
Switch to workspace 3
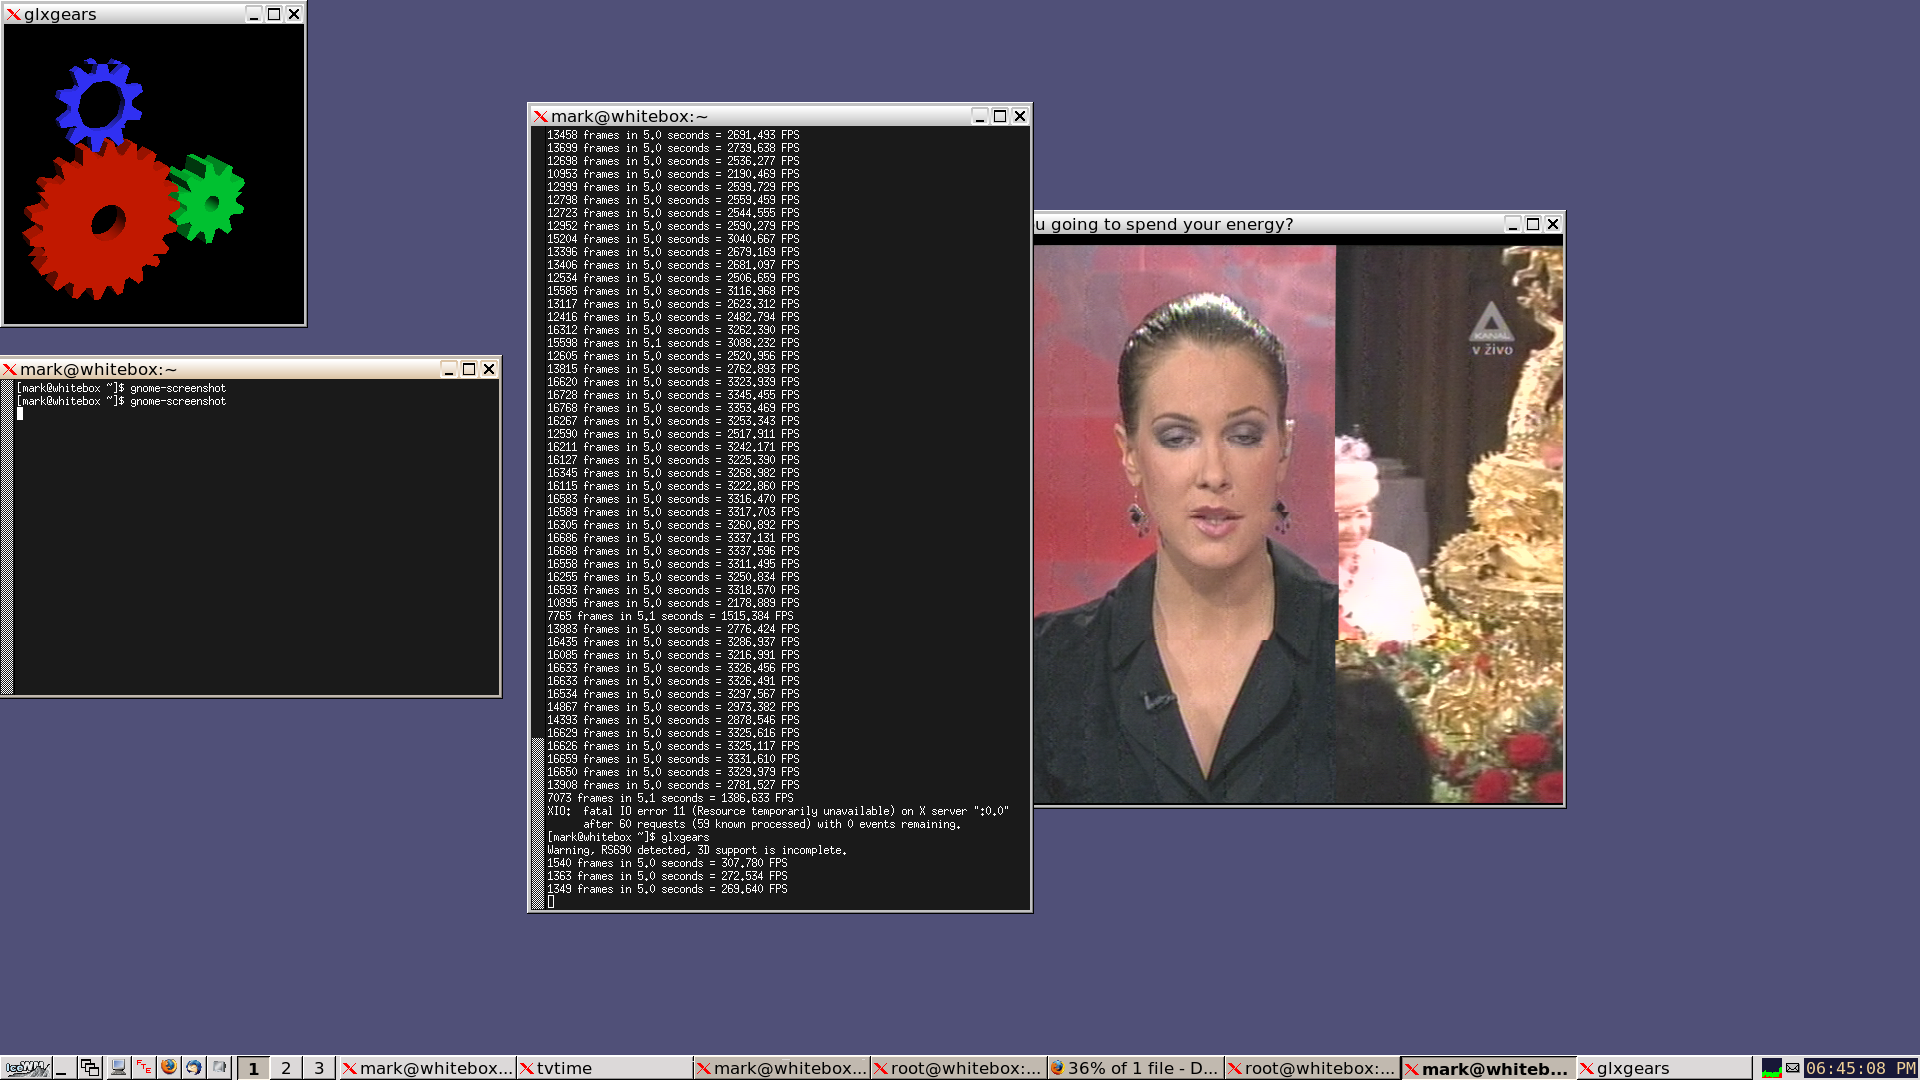(319, 1068)
